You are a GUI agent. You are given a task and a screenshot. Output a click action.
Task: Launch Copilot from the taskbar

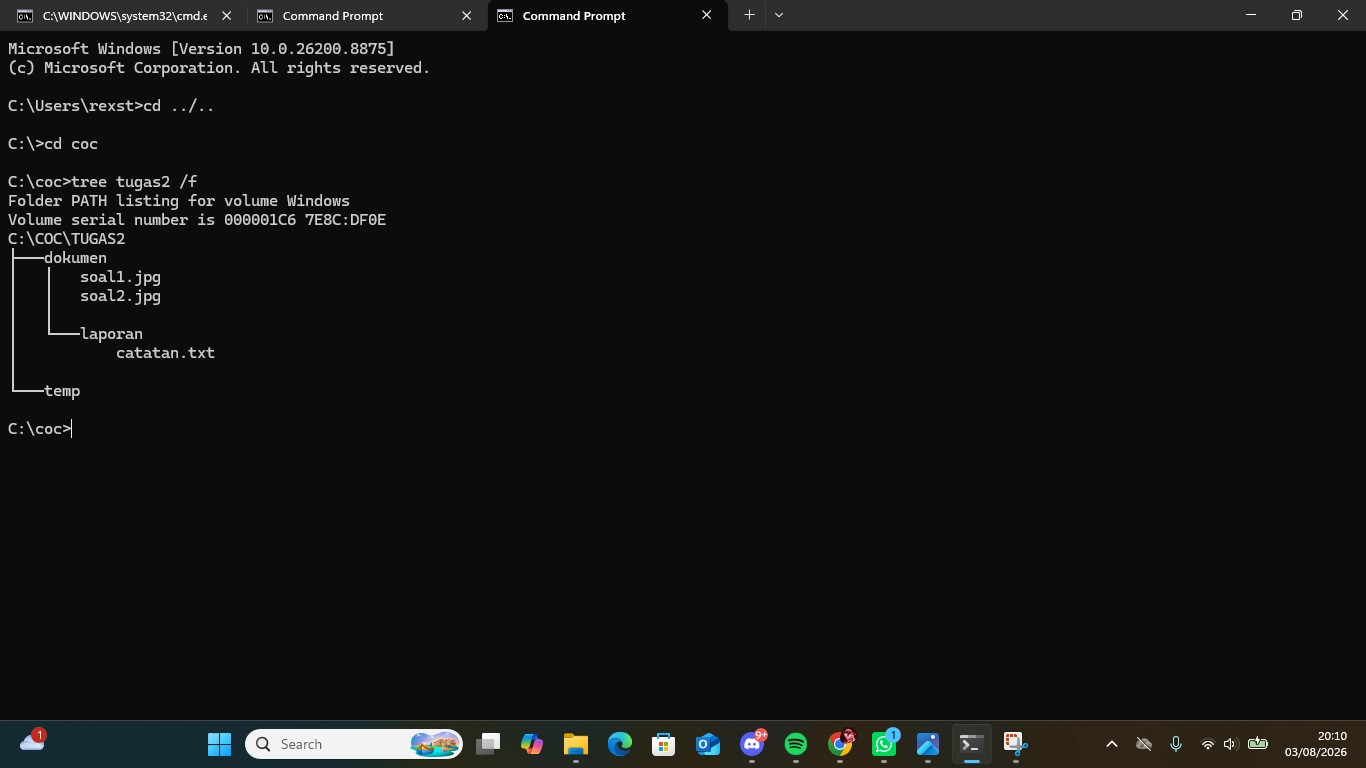click(x=532, y=744)
